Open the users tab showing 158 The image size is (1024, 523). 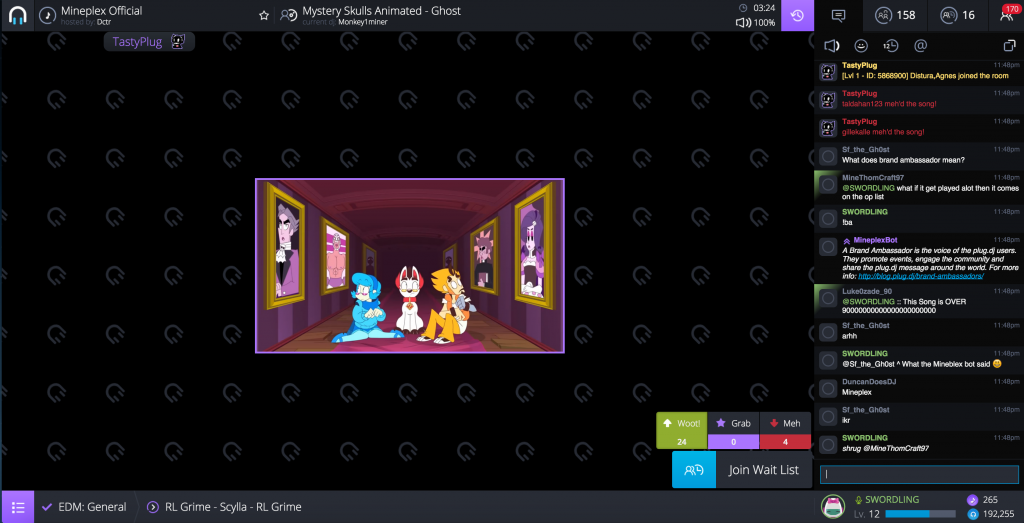(895, 15)
